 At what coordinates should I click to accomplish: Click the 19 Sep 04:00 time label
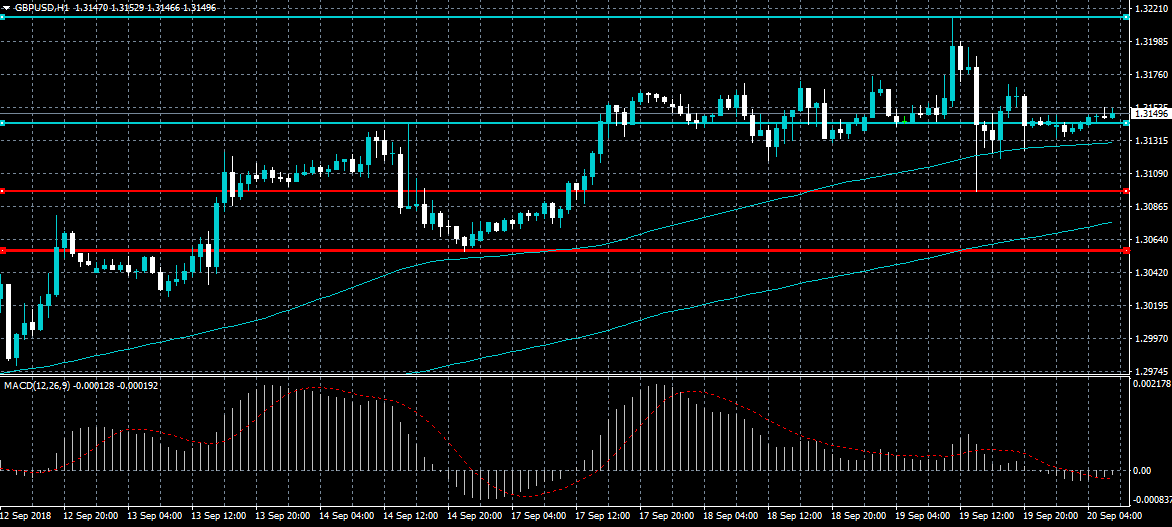[x=925, y=516]
